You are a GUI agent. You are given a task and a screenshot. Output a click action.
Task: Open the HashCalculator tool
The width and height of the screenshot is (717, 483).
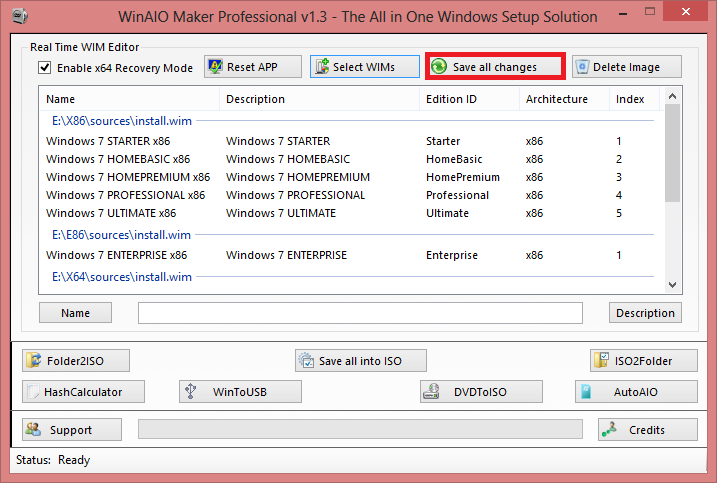tap(84, 392)
